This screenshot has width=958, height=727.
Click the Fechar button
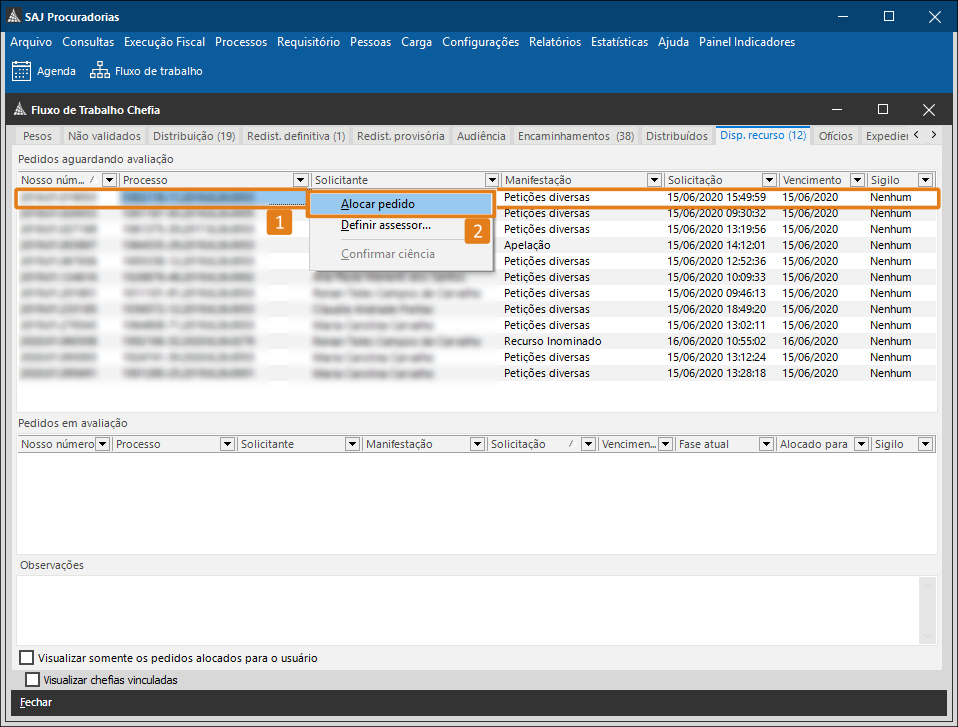click(x=36, y=702)
